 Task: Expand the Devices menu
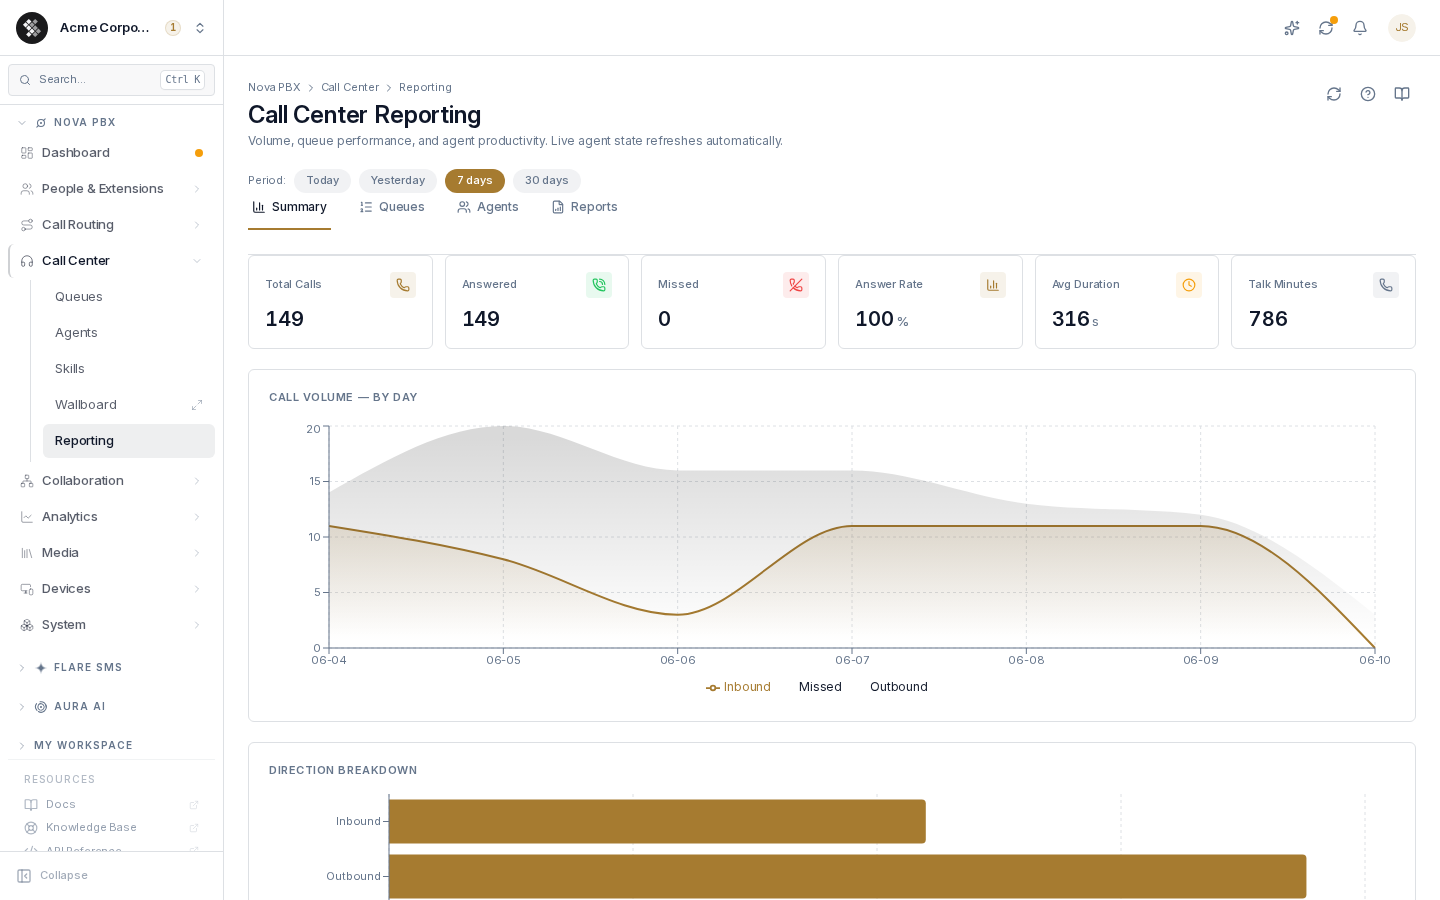(x=111, y=589)
